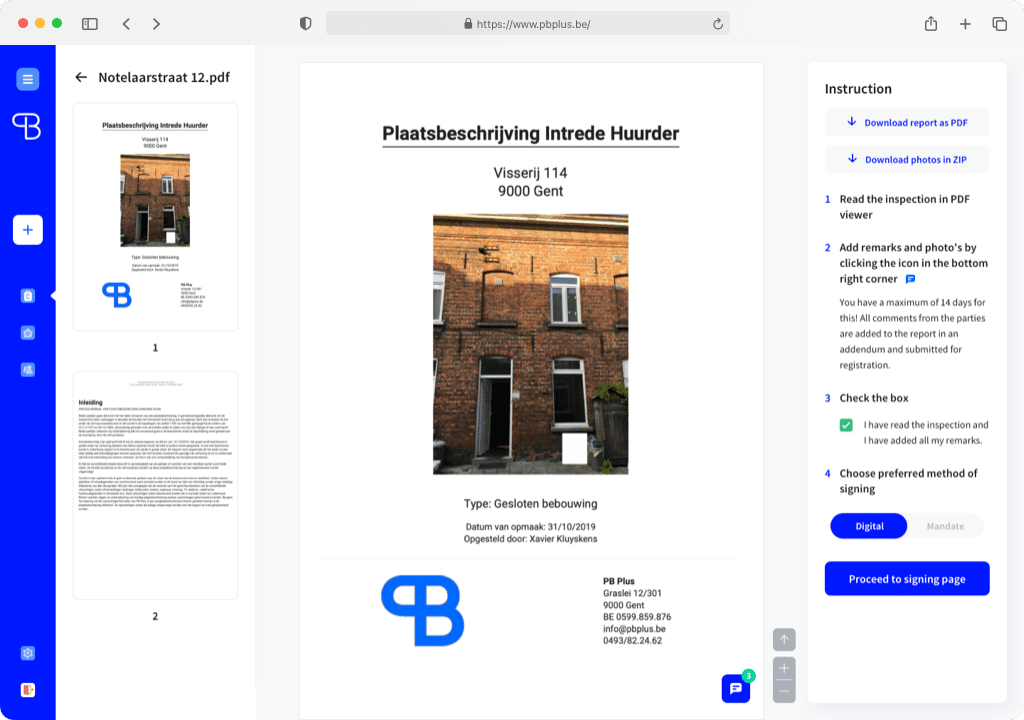The width and height of the screenshot is (1024, 720).
Task: Open the house properties icon in the sidebar
Action: click(x=27, y=333)
